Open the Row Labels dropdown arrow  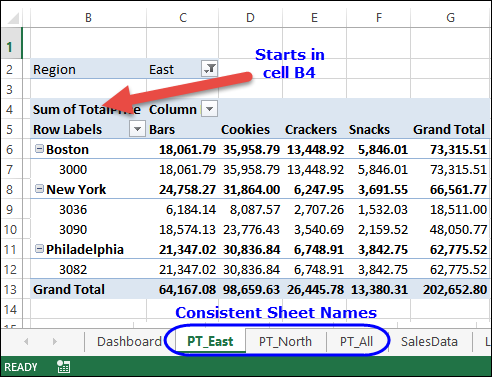pyautogui.click(x=137, y=129)
